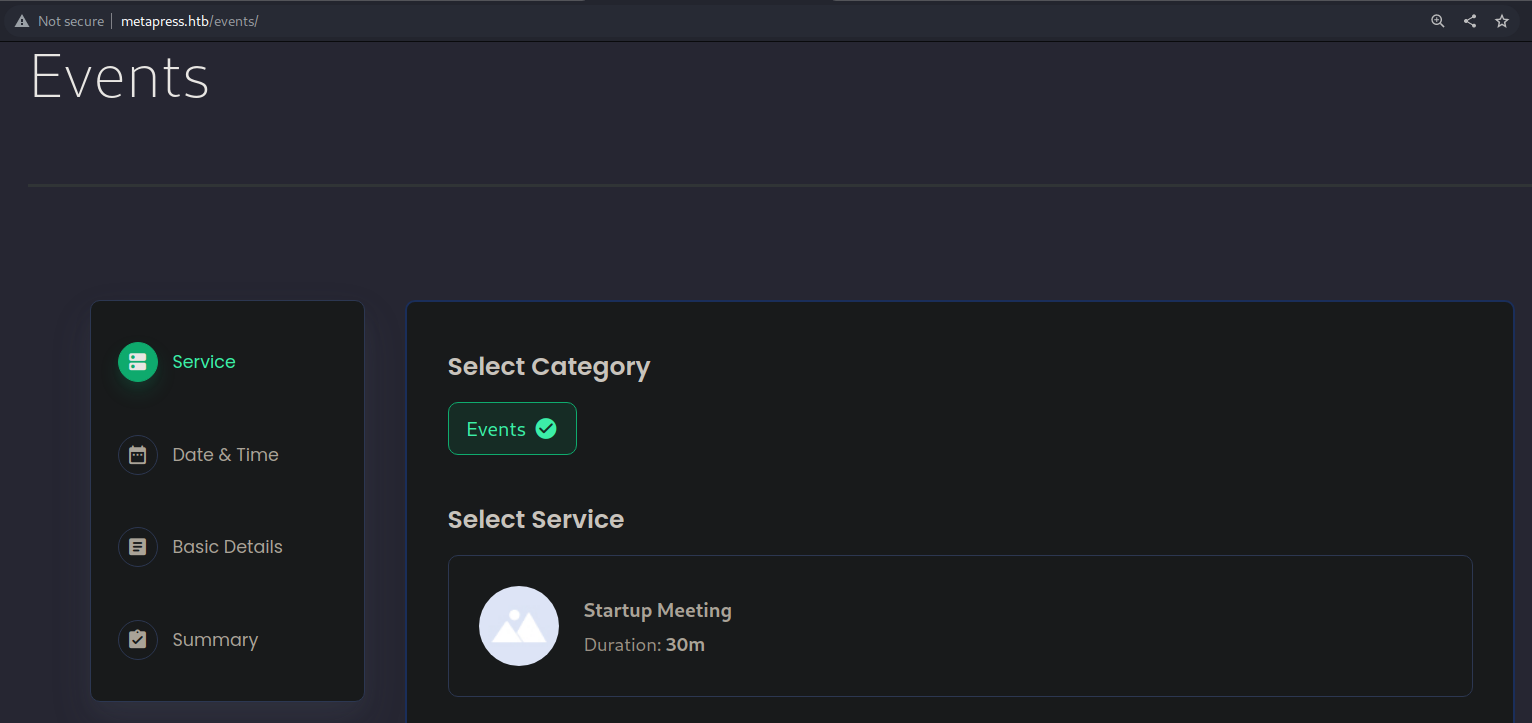Image resolution: width=1532 pixels, height=723 pixels.
Task: Click the Date & Time calendar icon
Action: click(x=138, y=455)
